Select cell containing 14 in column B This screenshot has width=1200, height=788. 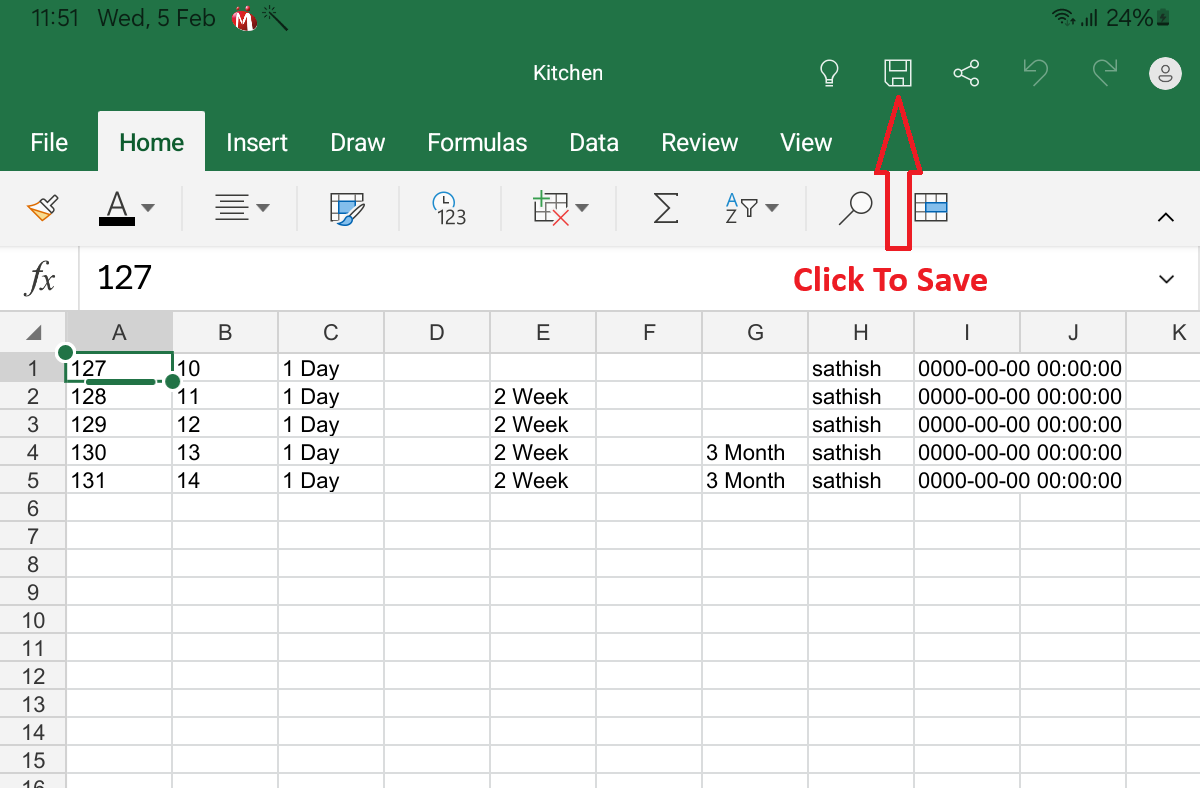click(x=225, y=480)
